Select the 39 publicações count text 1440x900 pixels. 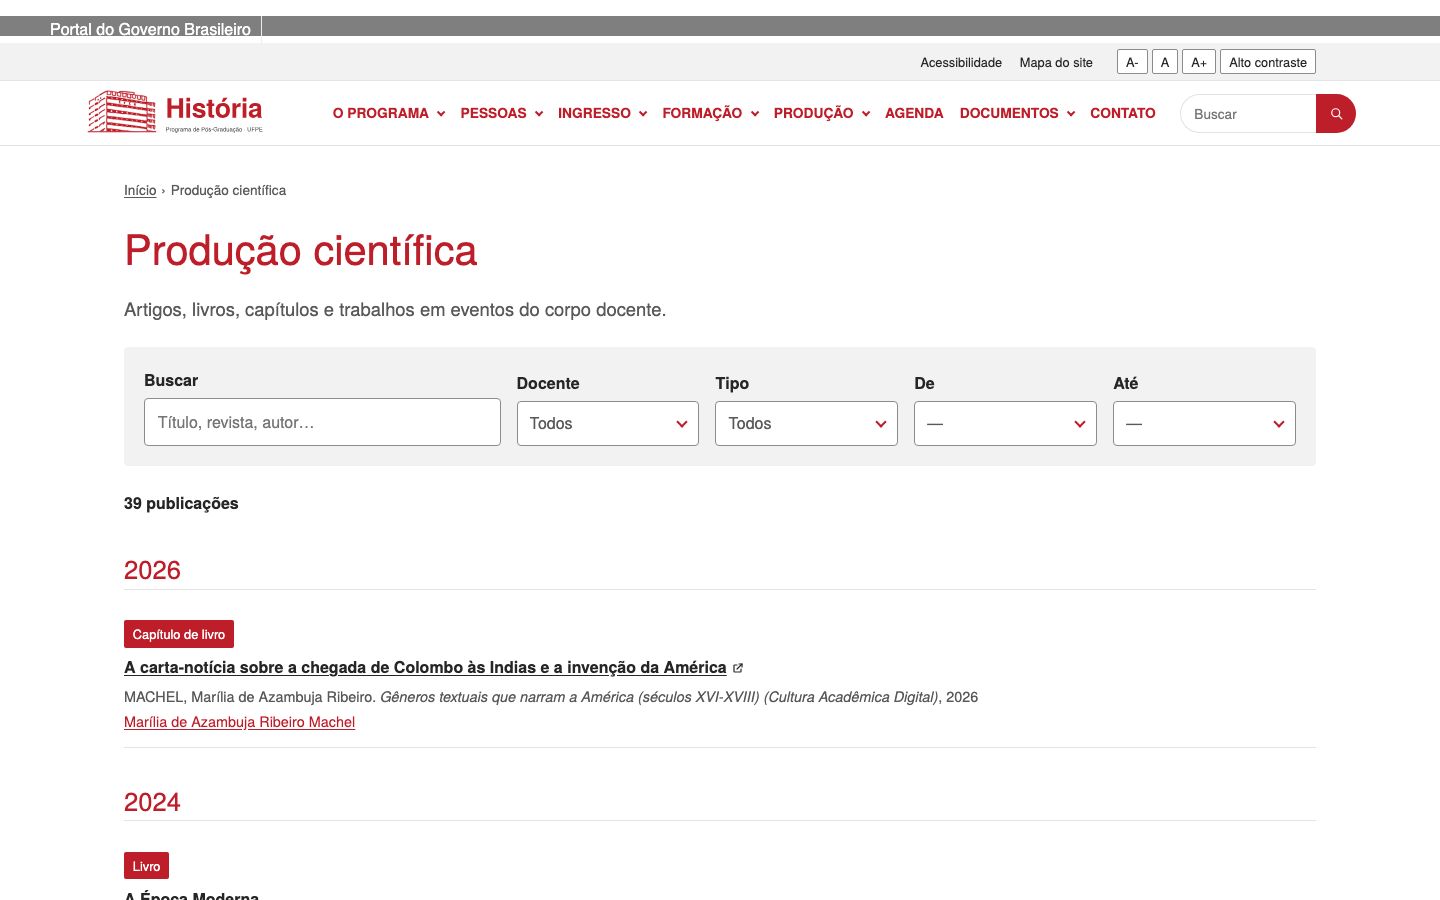[181, 503]
